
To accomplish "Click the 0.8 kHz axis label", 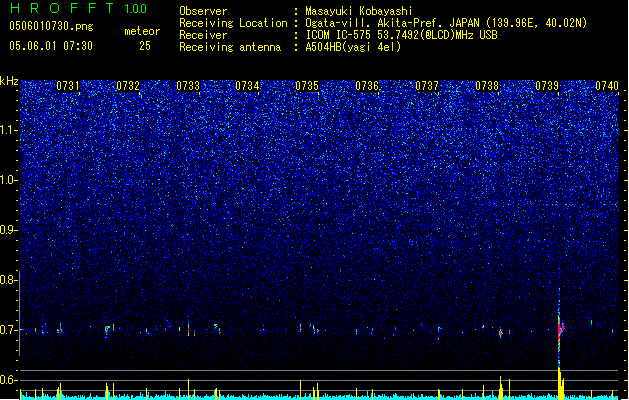I will point(9,280).
